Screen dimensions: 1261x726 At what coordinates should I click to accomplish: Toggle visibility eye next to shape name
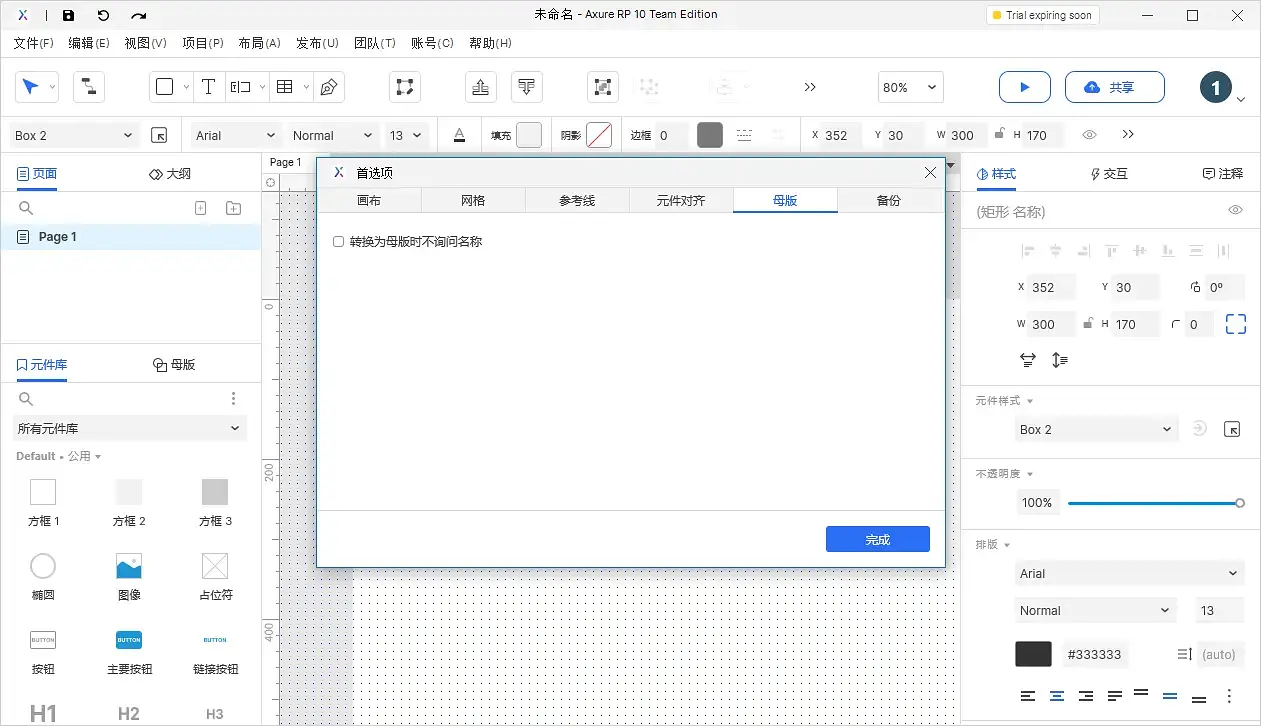1235,210
